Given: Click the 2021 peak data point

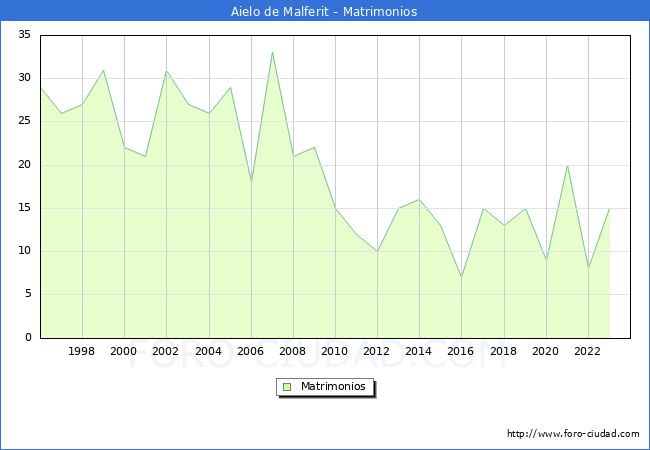Looking at the screenshot, I should pyautogui.click(x=567, y=165).
